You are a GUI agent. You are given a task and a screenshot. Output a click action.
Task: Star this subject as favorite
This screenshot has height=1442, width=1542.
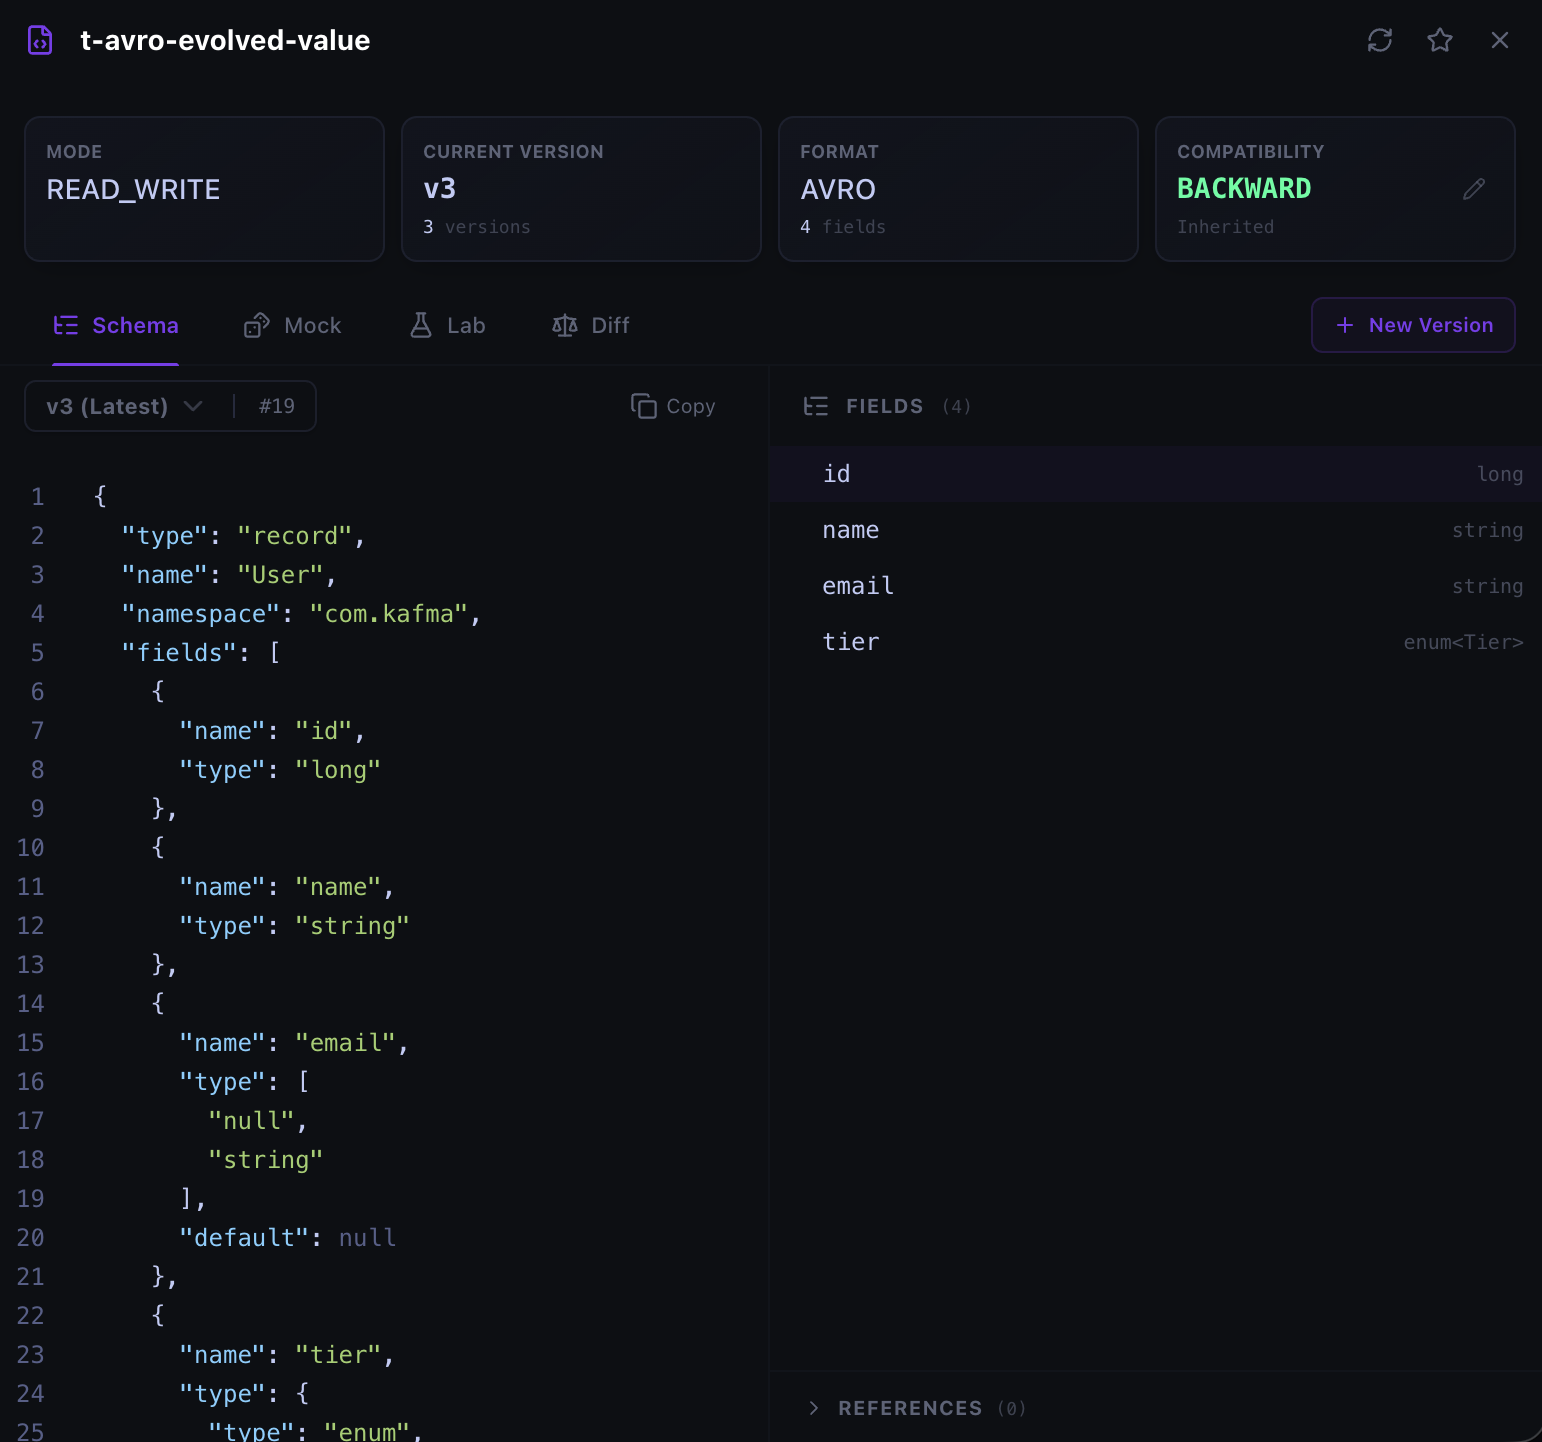tap(1440, 40)
